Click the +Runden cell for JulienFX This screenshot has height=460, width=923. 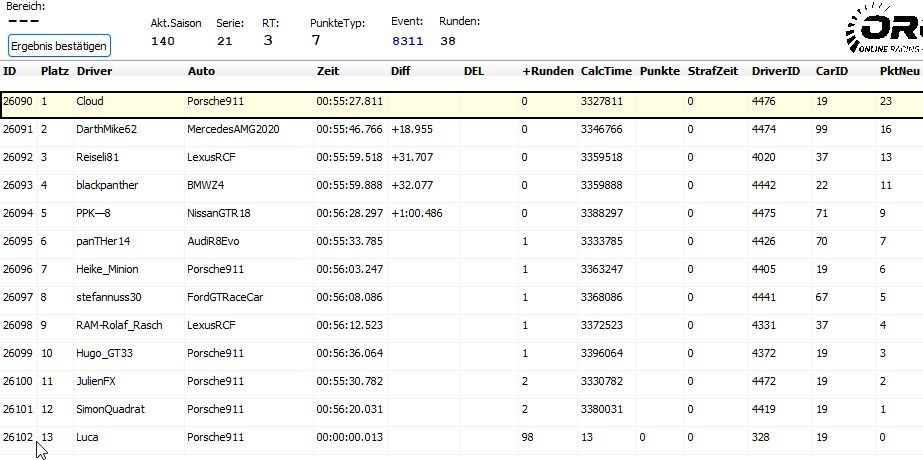[546, 381]
